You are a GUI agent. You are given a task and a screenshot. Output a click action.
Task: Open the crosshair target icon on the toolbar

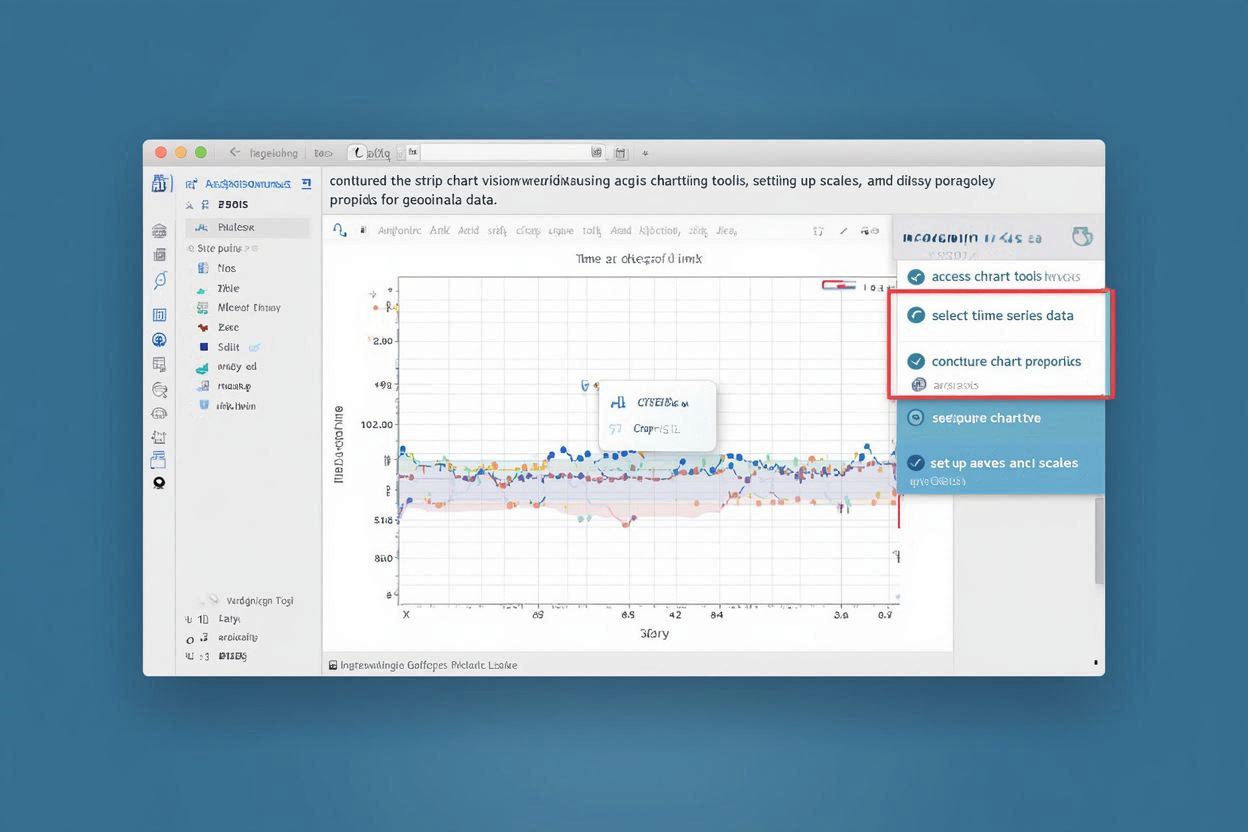coord(818,230)
